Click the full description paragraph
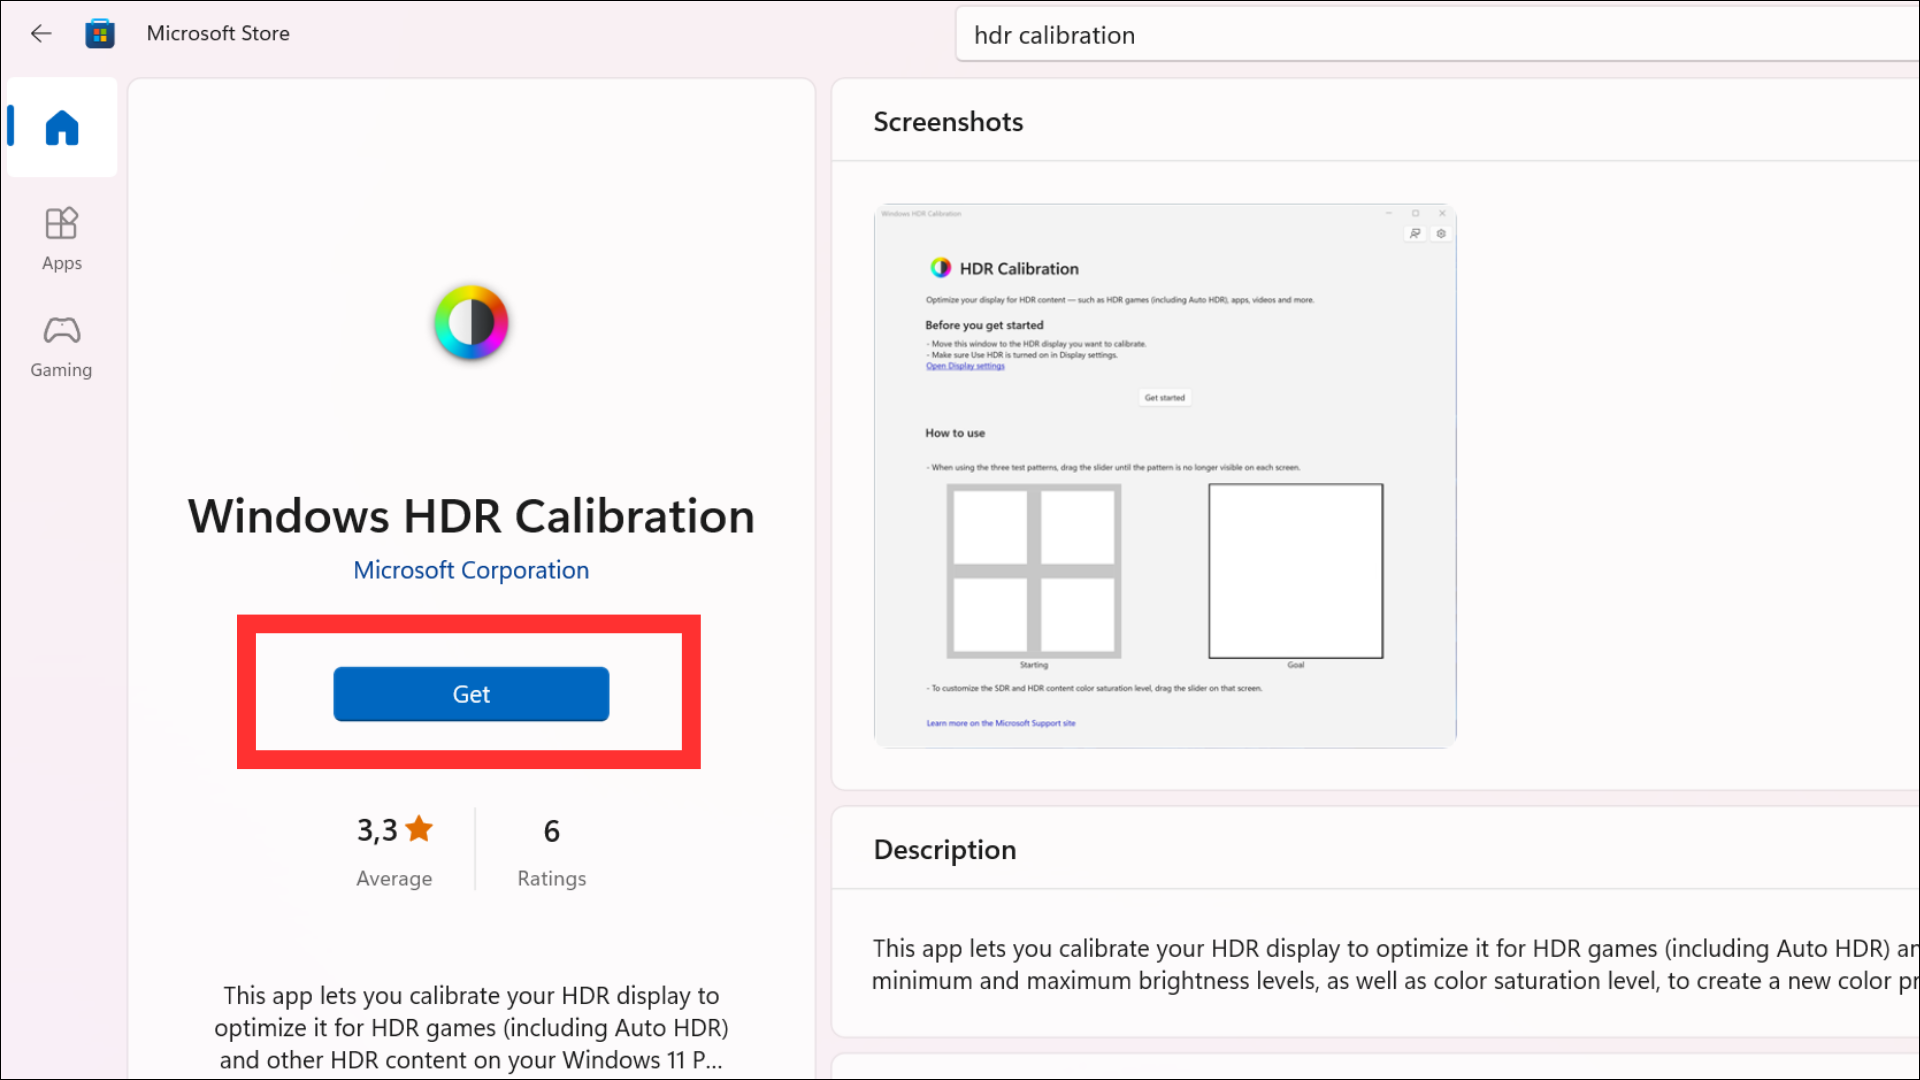The width and height of the screenshot is (1920, 1080). 1390,964
